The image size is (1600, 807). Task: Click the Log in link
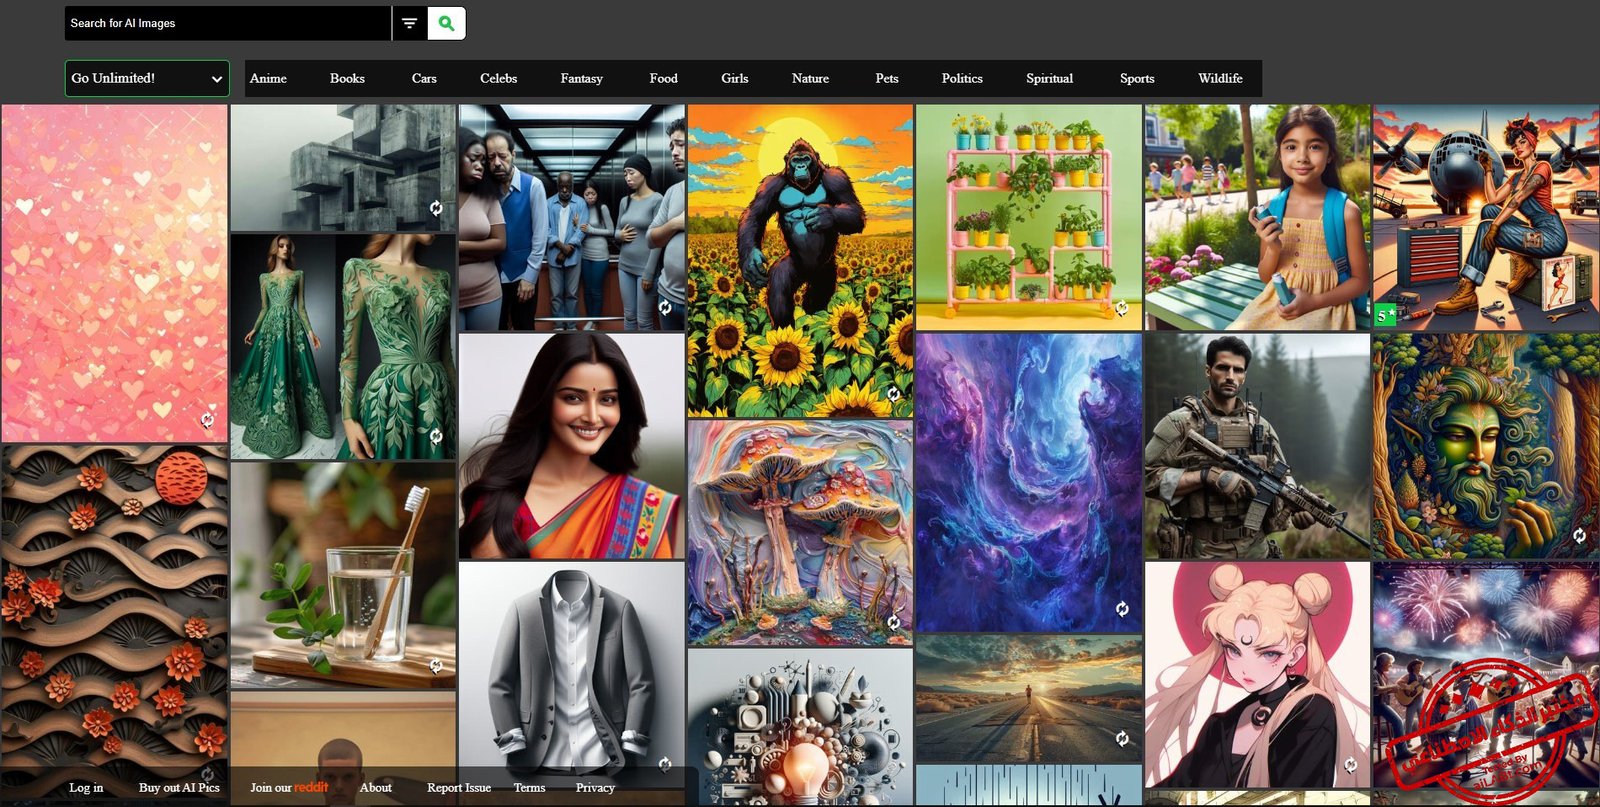tap(86, 787)
